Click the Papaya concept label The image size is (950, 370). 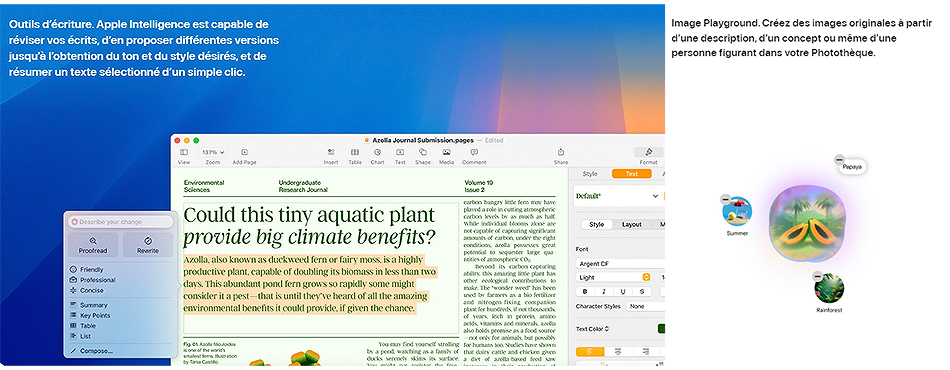(852, 167)
